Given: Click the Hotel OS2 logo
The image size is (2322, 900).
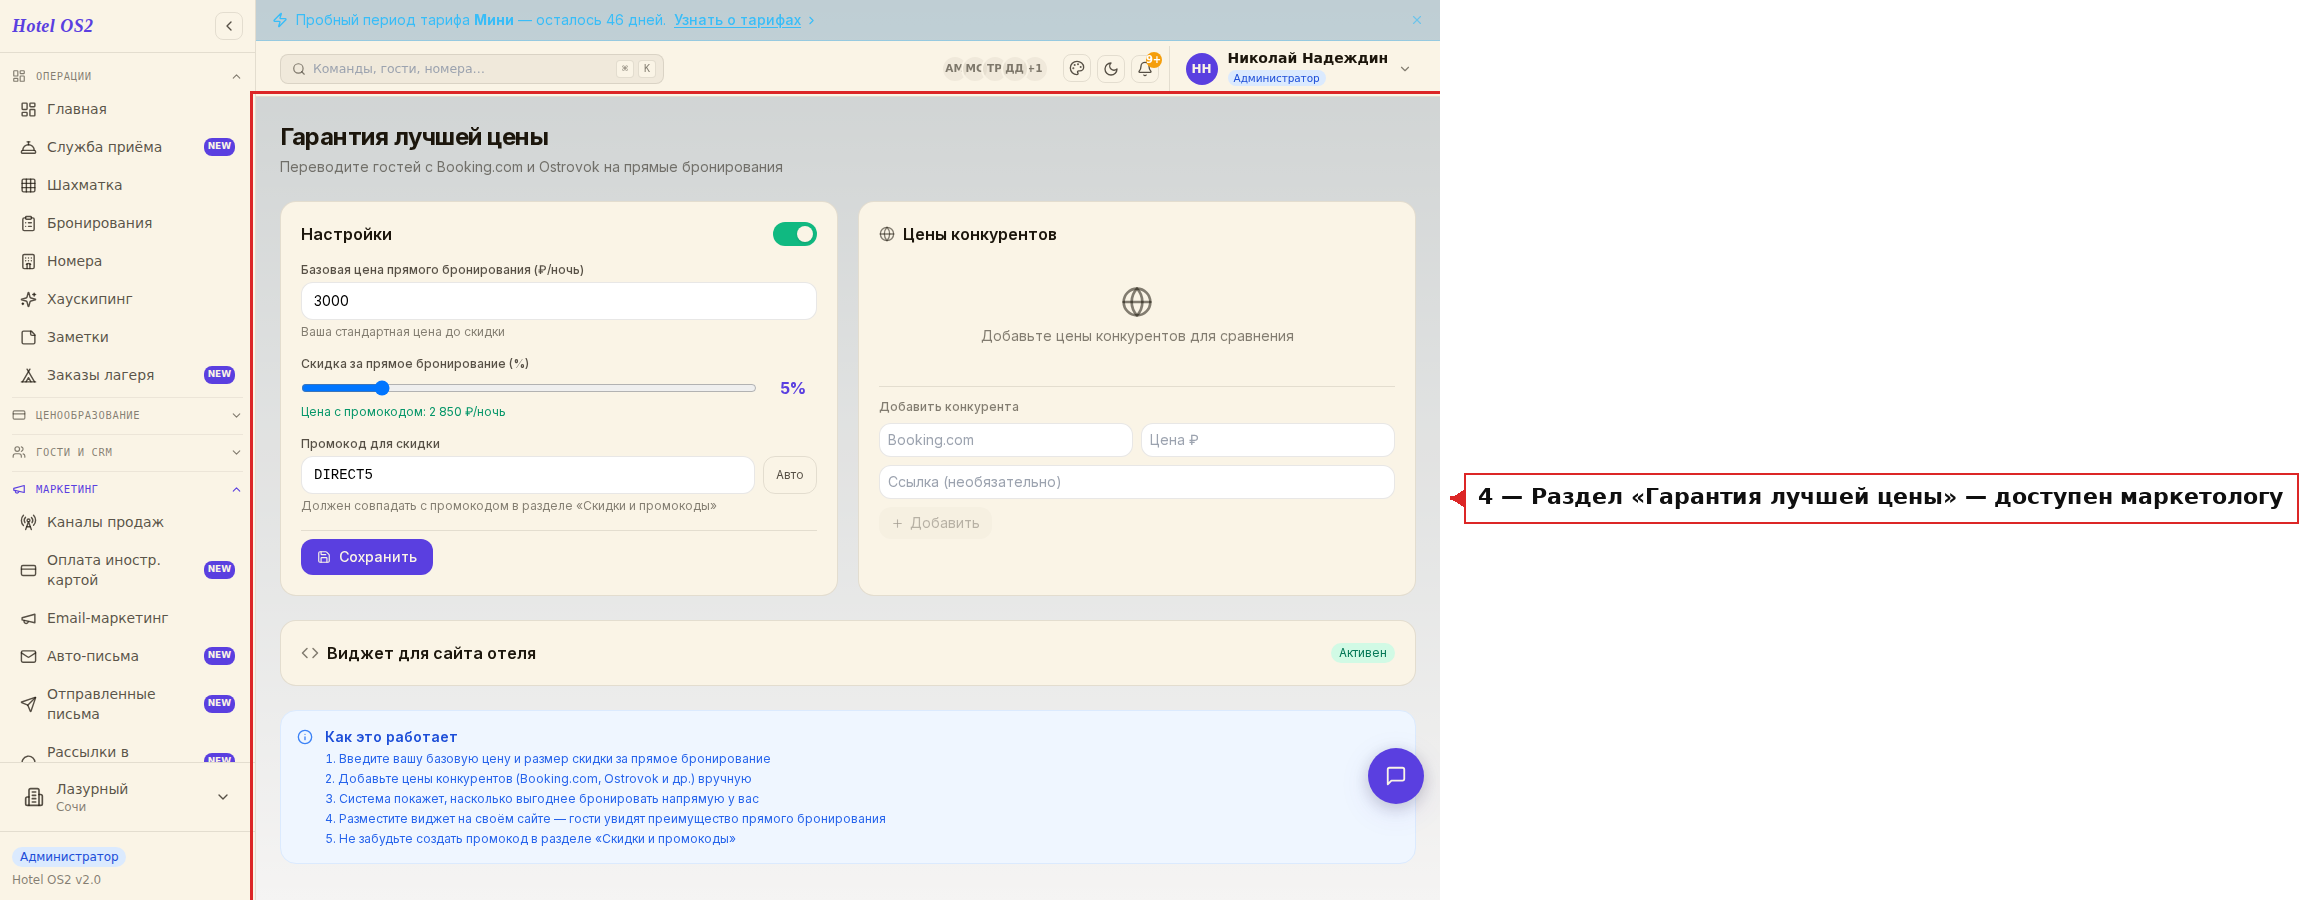Looking at the screenshot, I should tap(52, 26).
